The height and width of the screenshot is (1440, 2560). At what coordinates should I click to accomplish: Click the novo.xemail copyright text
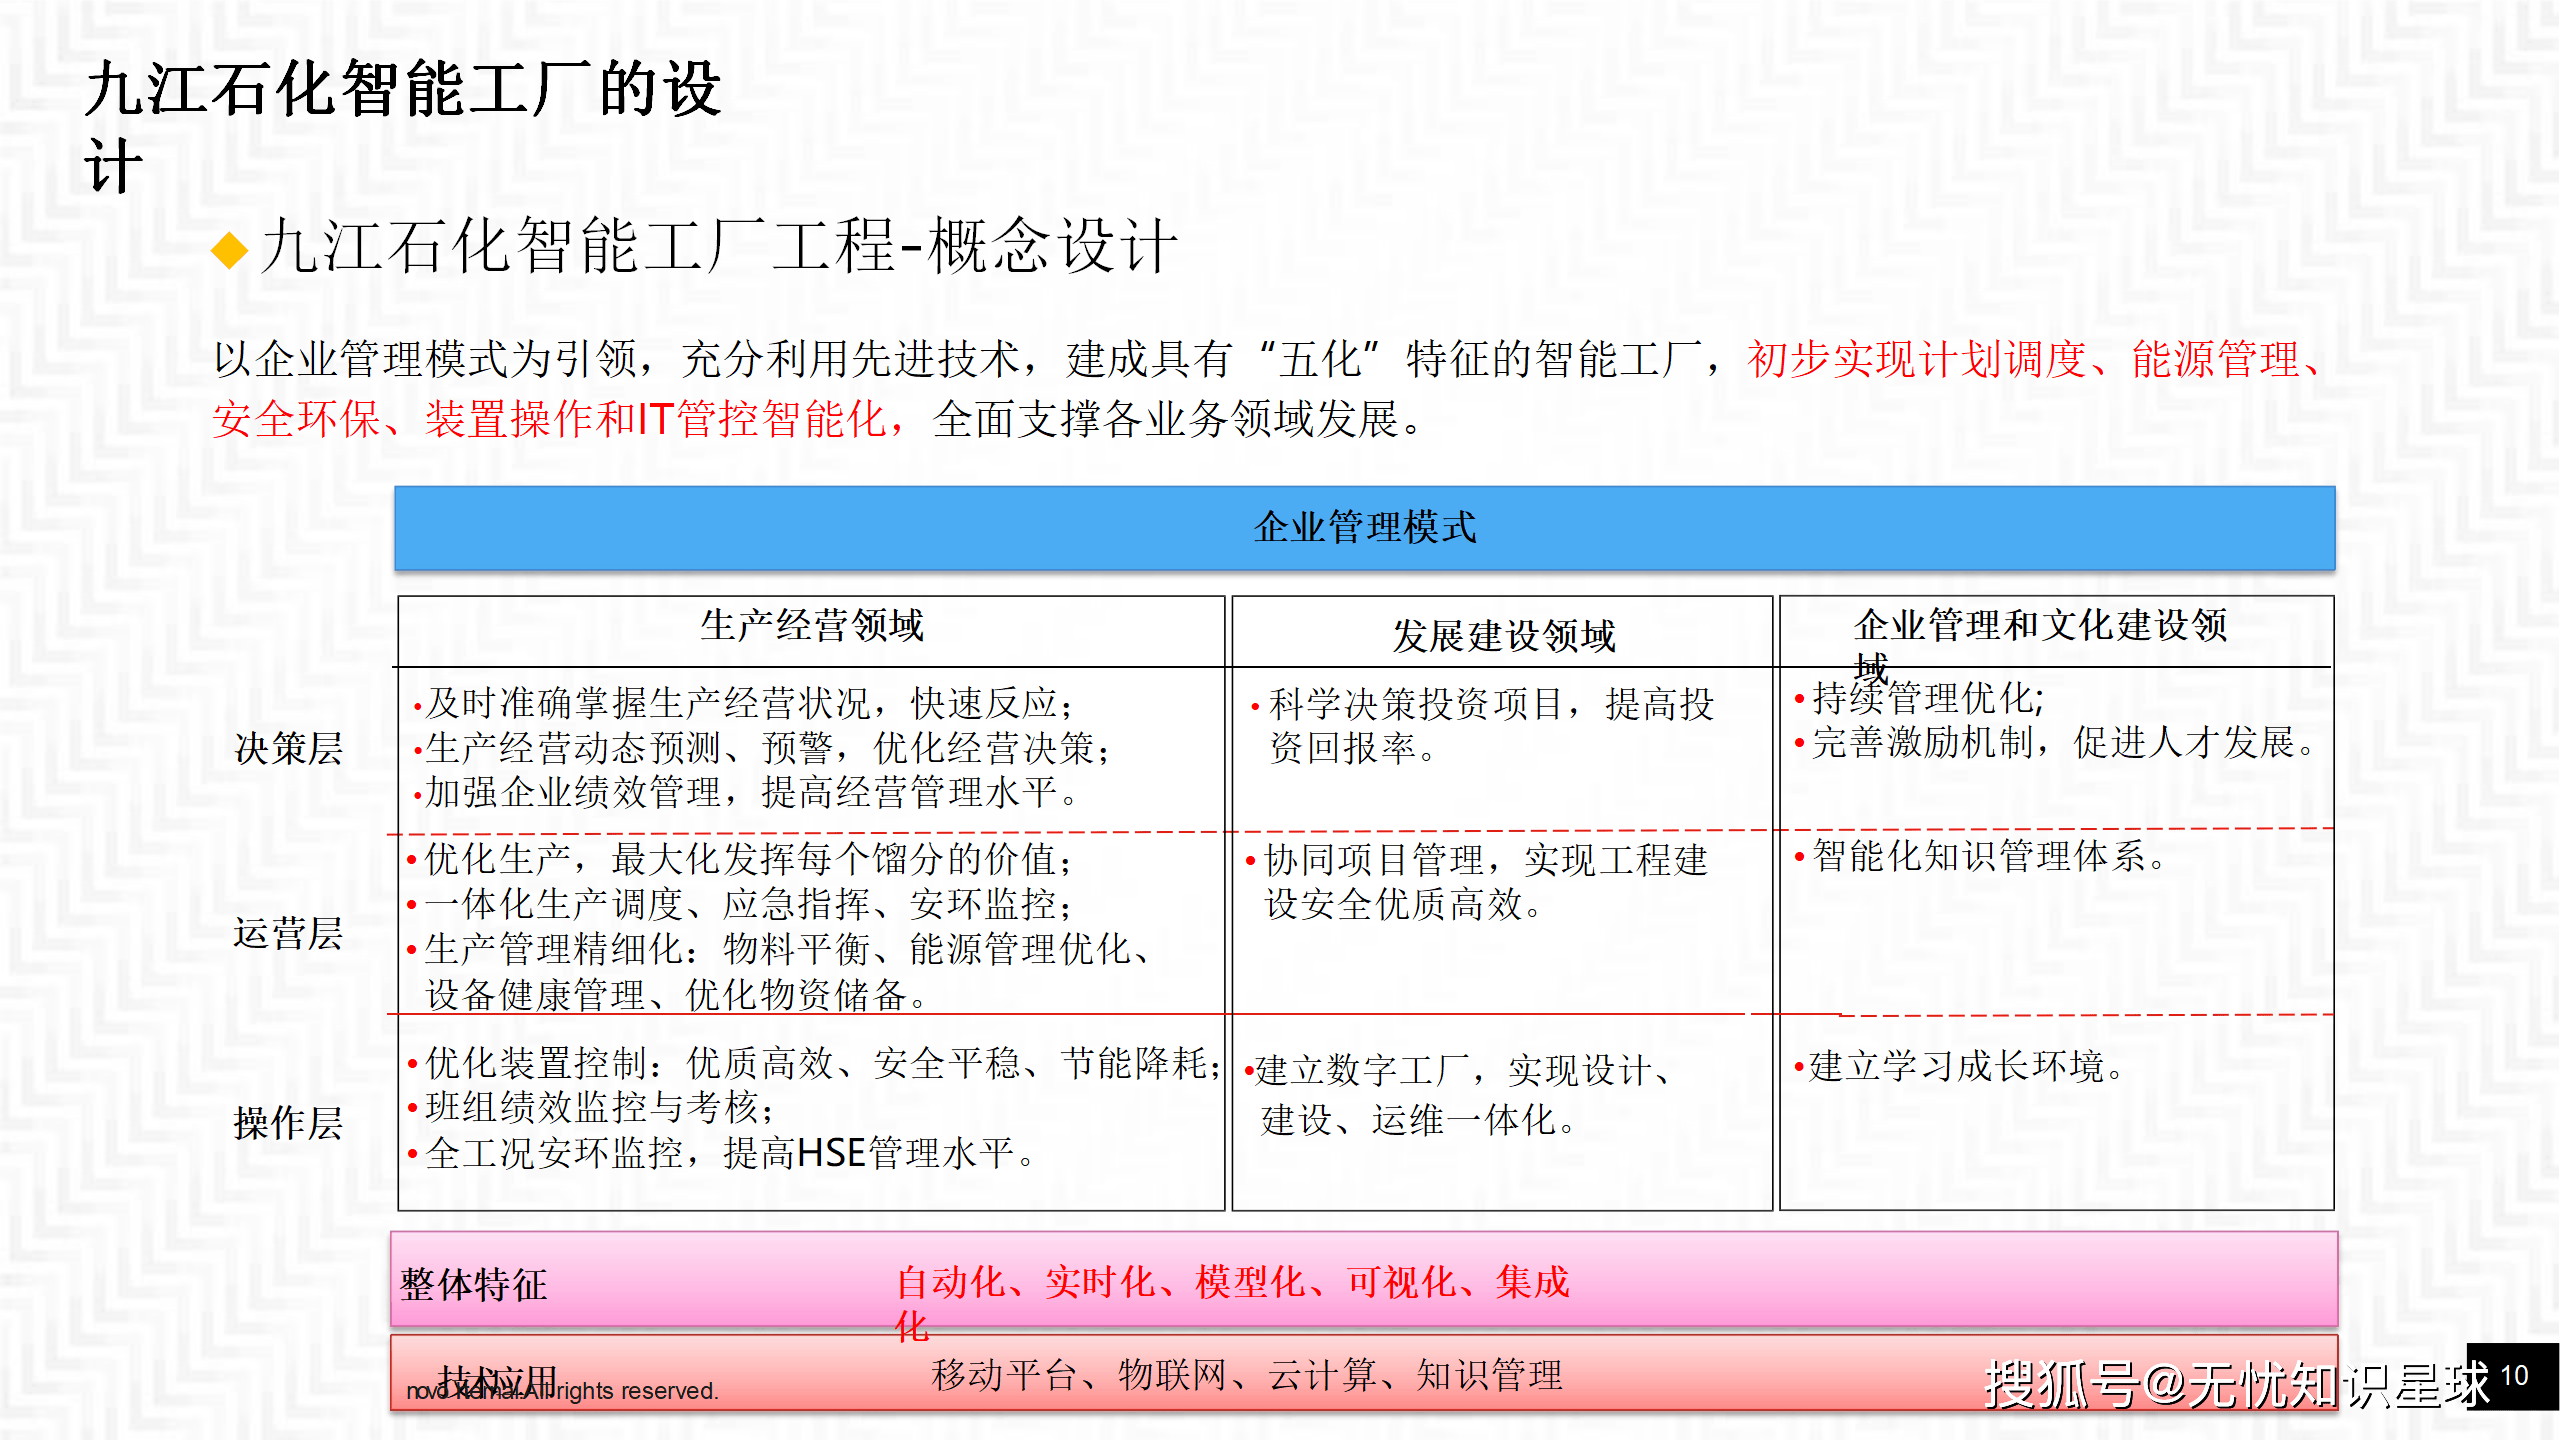pos(563,1390)
